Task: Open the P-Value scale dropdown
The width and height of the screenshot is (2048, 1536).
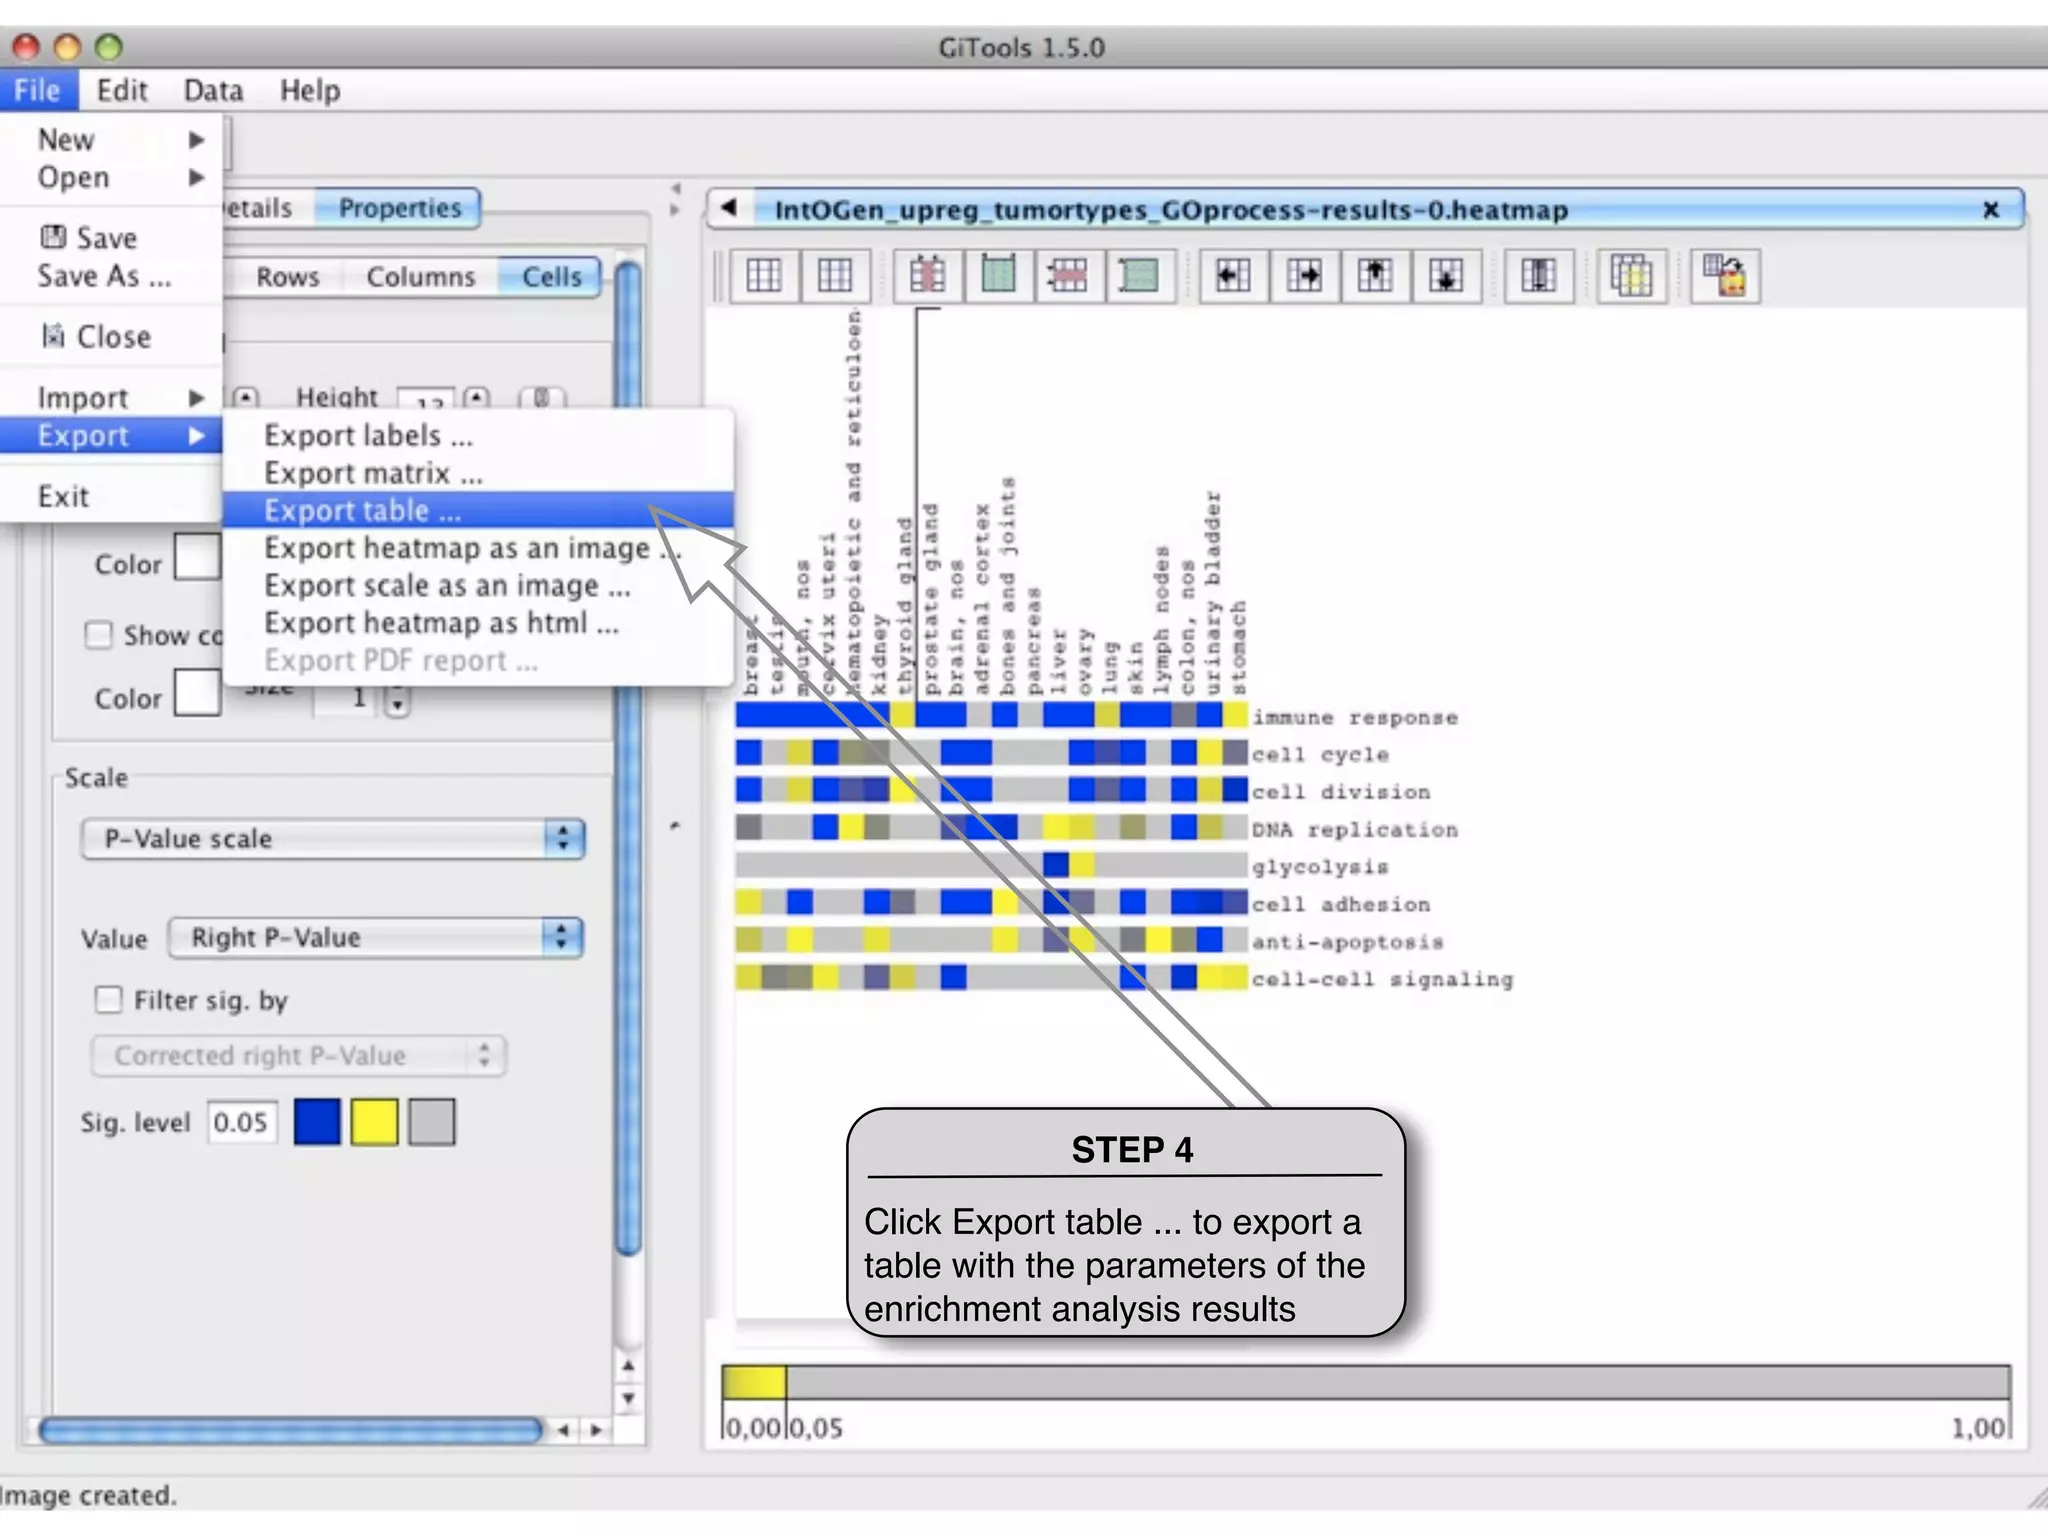Action: [x=332, y=838]
